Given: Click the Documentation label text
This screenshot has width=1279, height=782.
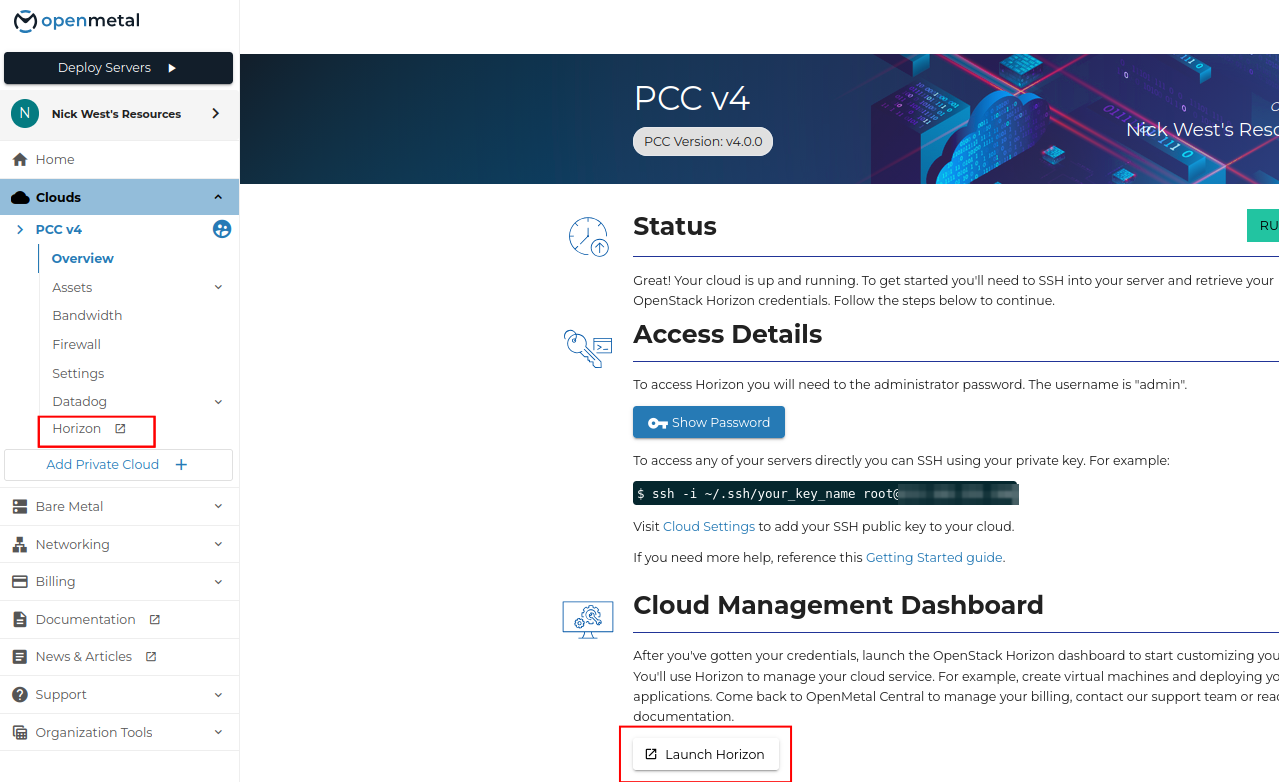Looking at the screenshot, I should (x=85, y=620).
